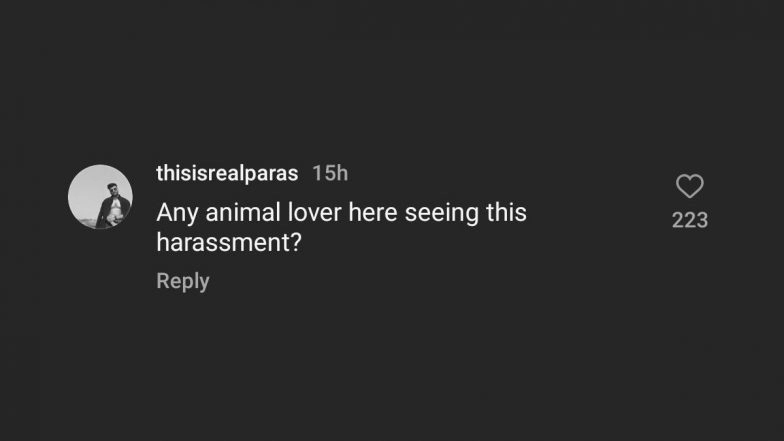View the 223 likes count
Viewport: 784px width, 441px height.
pos(690,220)
